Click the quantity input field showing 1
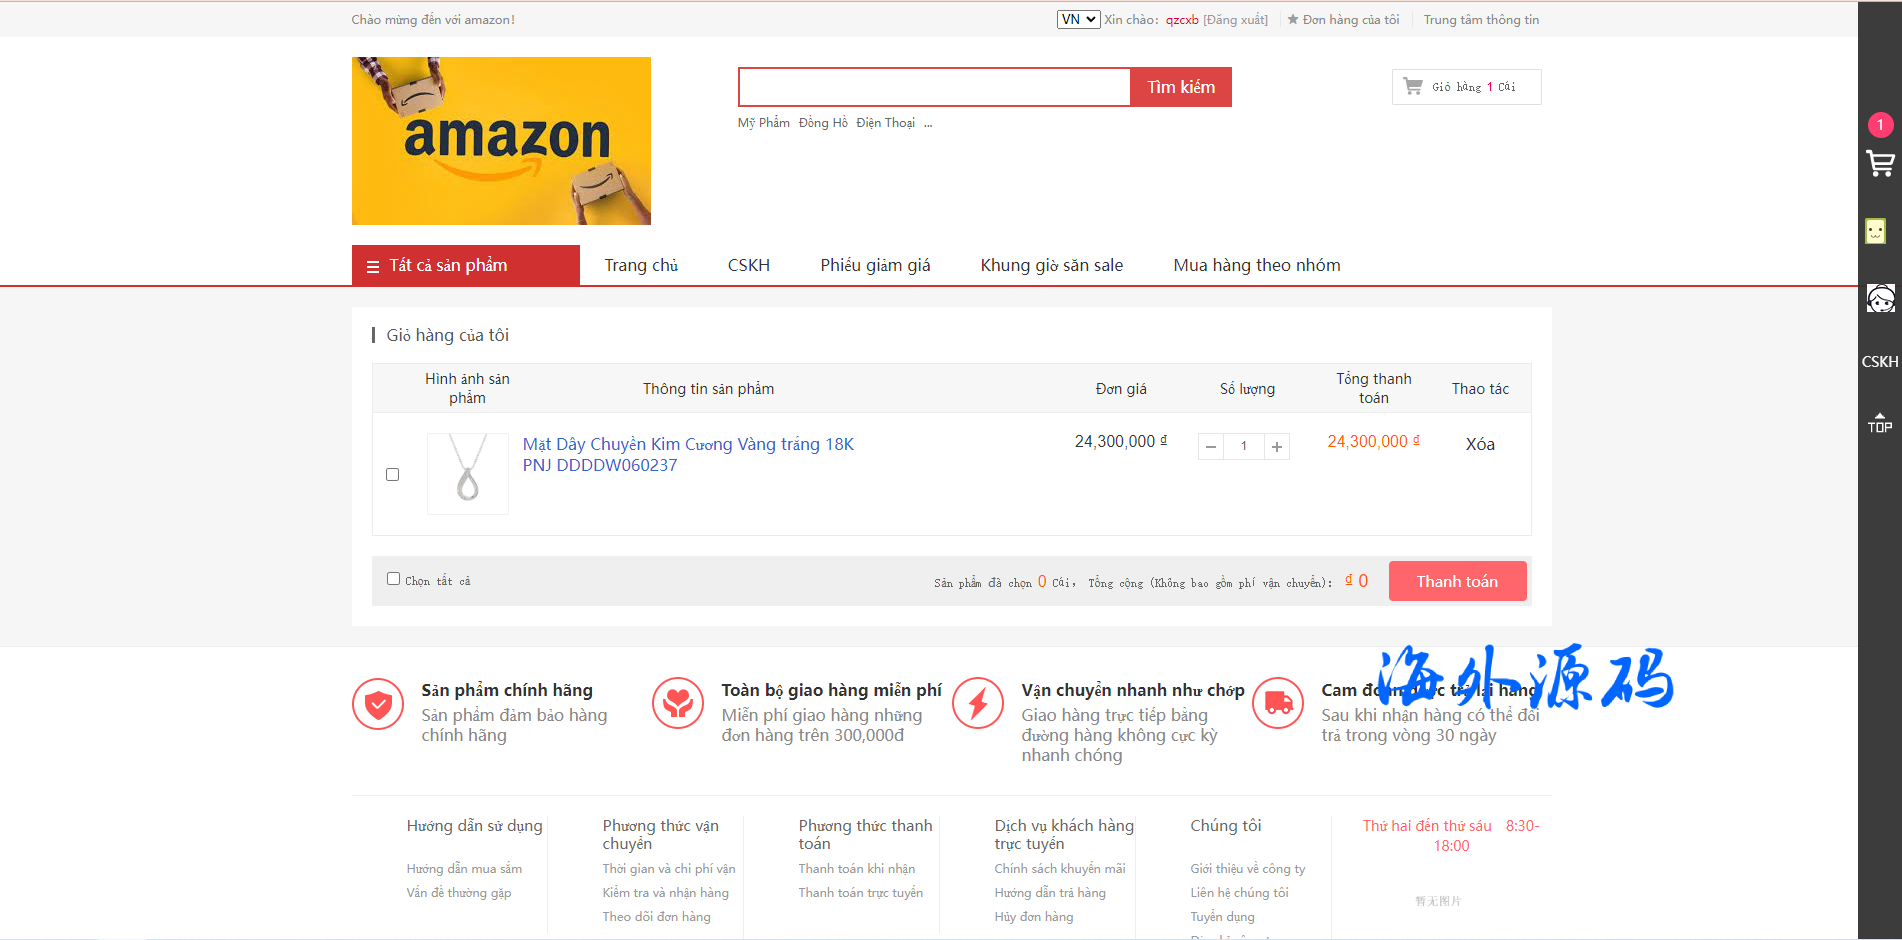1902x940 pixels. point(1244,447)
